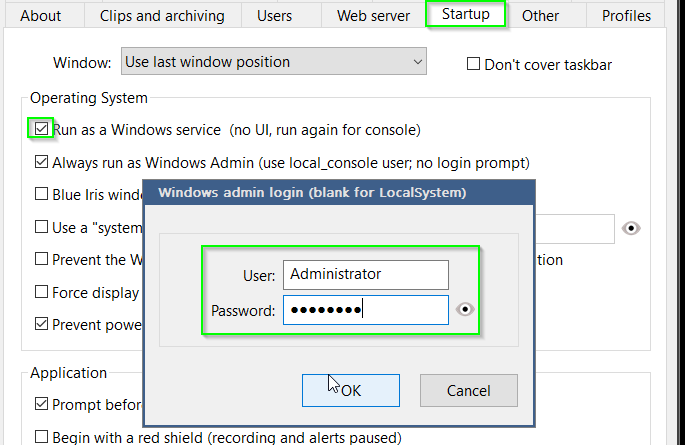Viewport: 685px width, 445px height.
Task: Enable Don't cover taskbar checkbox
Action: click(x=473, y=64)
